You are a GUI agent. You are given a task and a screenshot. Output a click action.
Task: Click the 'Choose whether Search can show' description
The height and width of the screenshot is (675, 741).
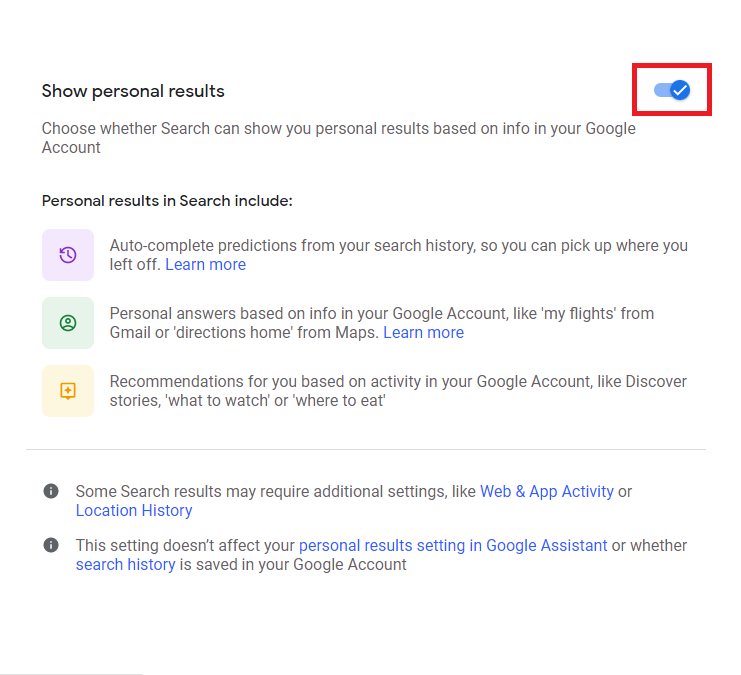(338, 129)
